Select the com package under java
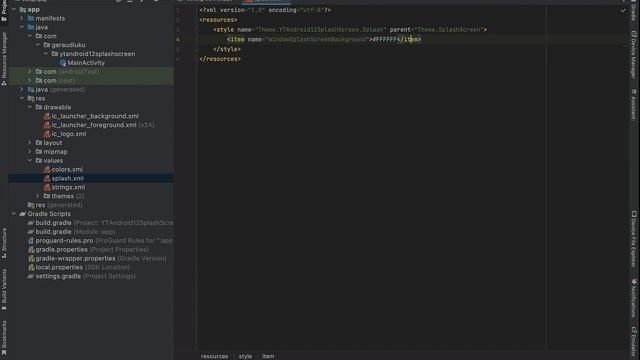 click(x=50, y=36)
